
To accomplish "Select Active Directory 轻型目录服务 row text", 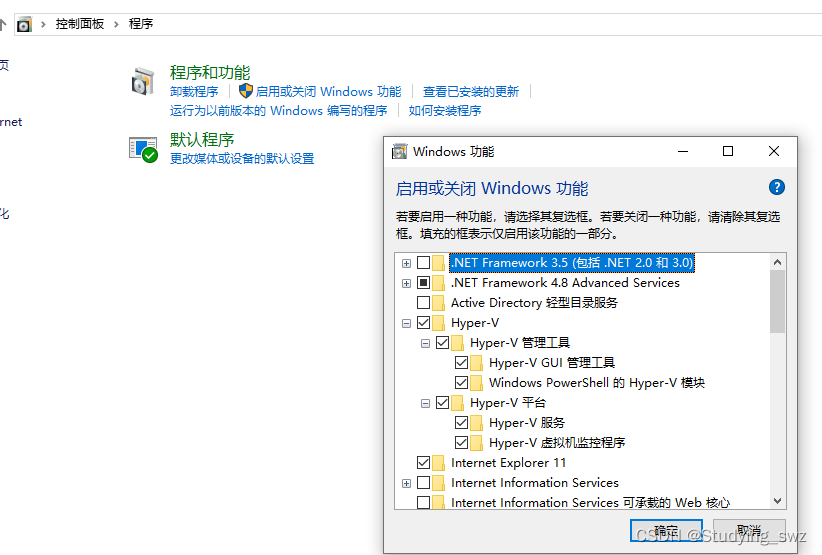I will tap(534, 302).
